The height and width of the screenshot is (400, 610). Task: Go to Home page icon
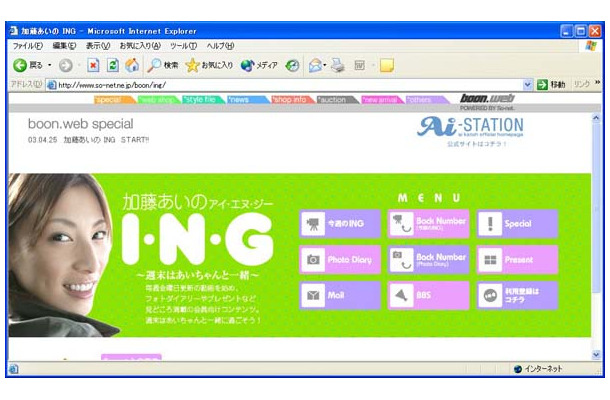tap(132, 65)
